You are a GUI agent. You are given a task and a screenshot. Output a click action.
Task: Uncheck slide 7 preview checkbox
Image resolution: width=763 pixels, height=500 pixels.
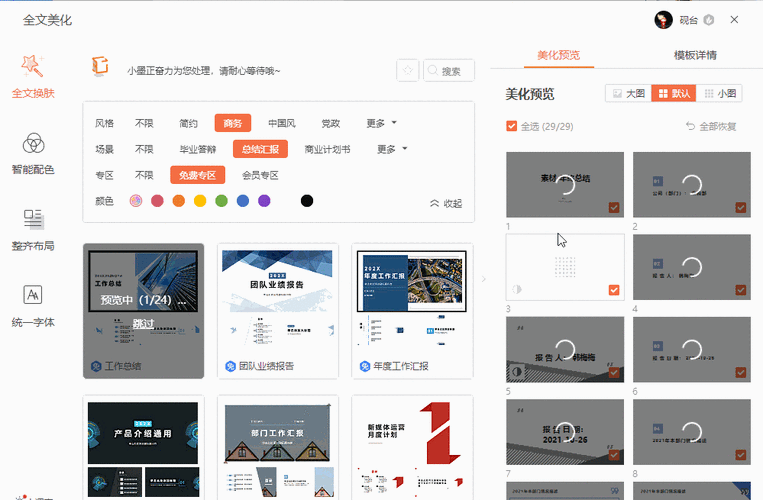[x=614, y=455]
